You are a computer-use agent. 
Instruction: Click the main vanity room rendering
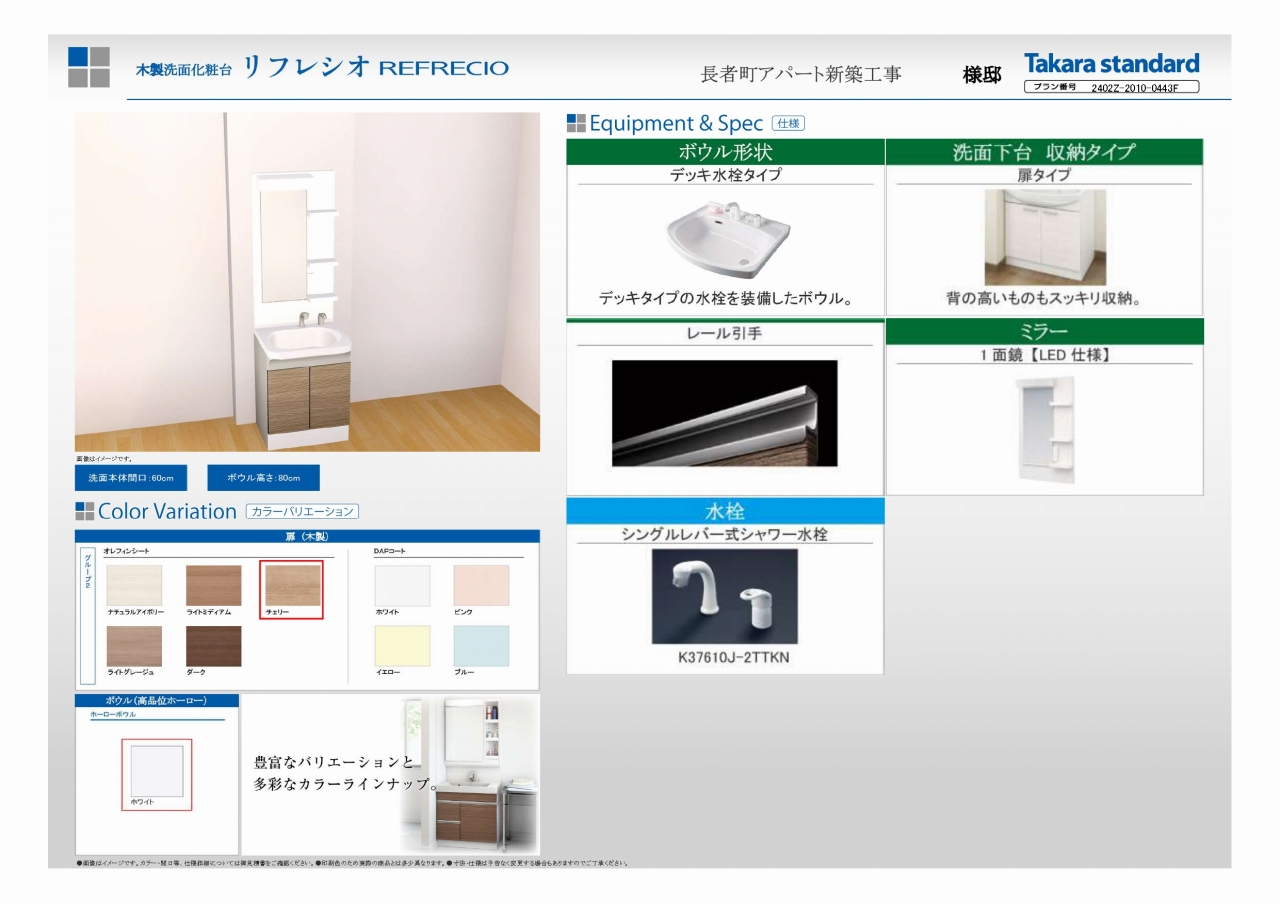coord(307,282)
